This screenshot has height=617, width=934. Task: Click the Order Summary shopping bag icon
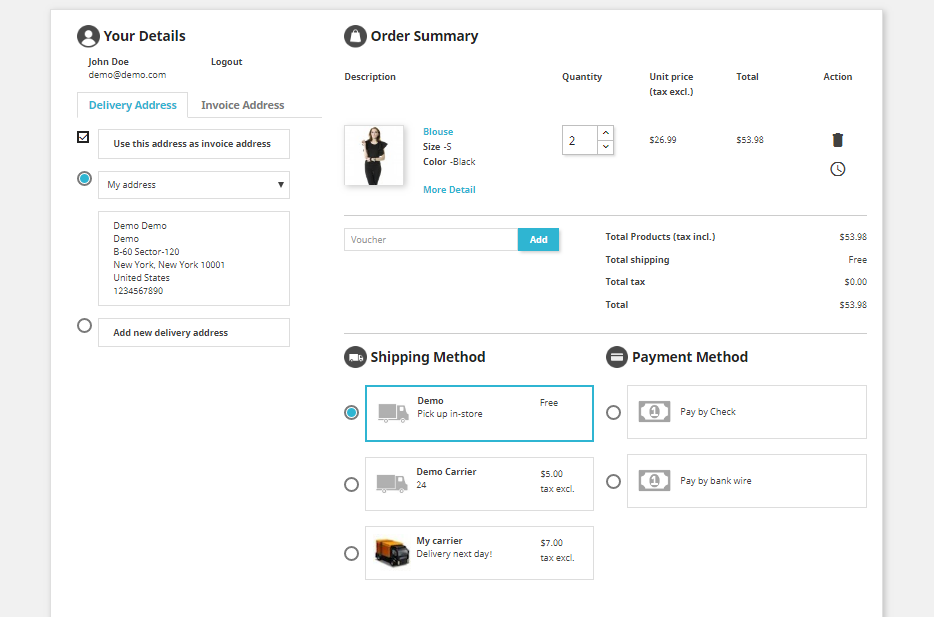pyautogui.click(x=355, y=36)
